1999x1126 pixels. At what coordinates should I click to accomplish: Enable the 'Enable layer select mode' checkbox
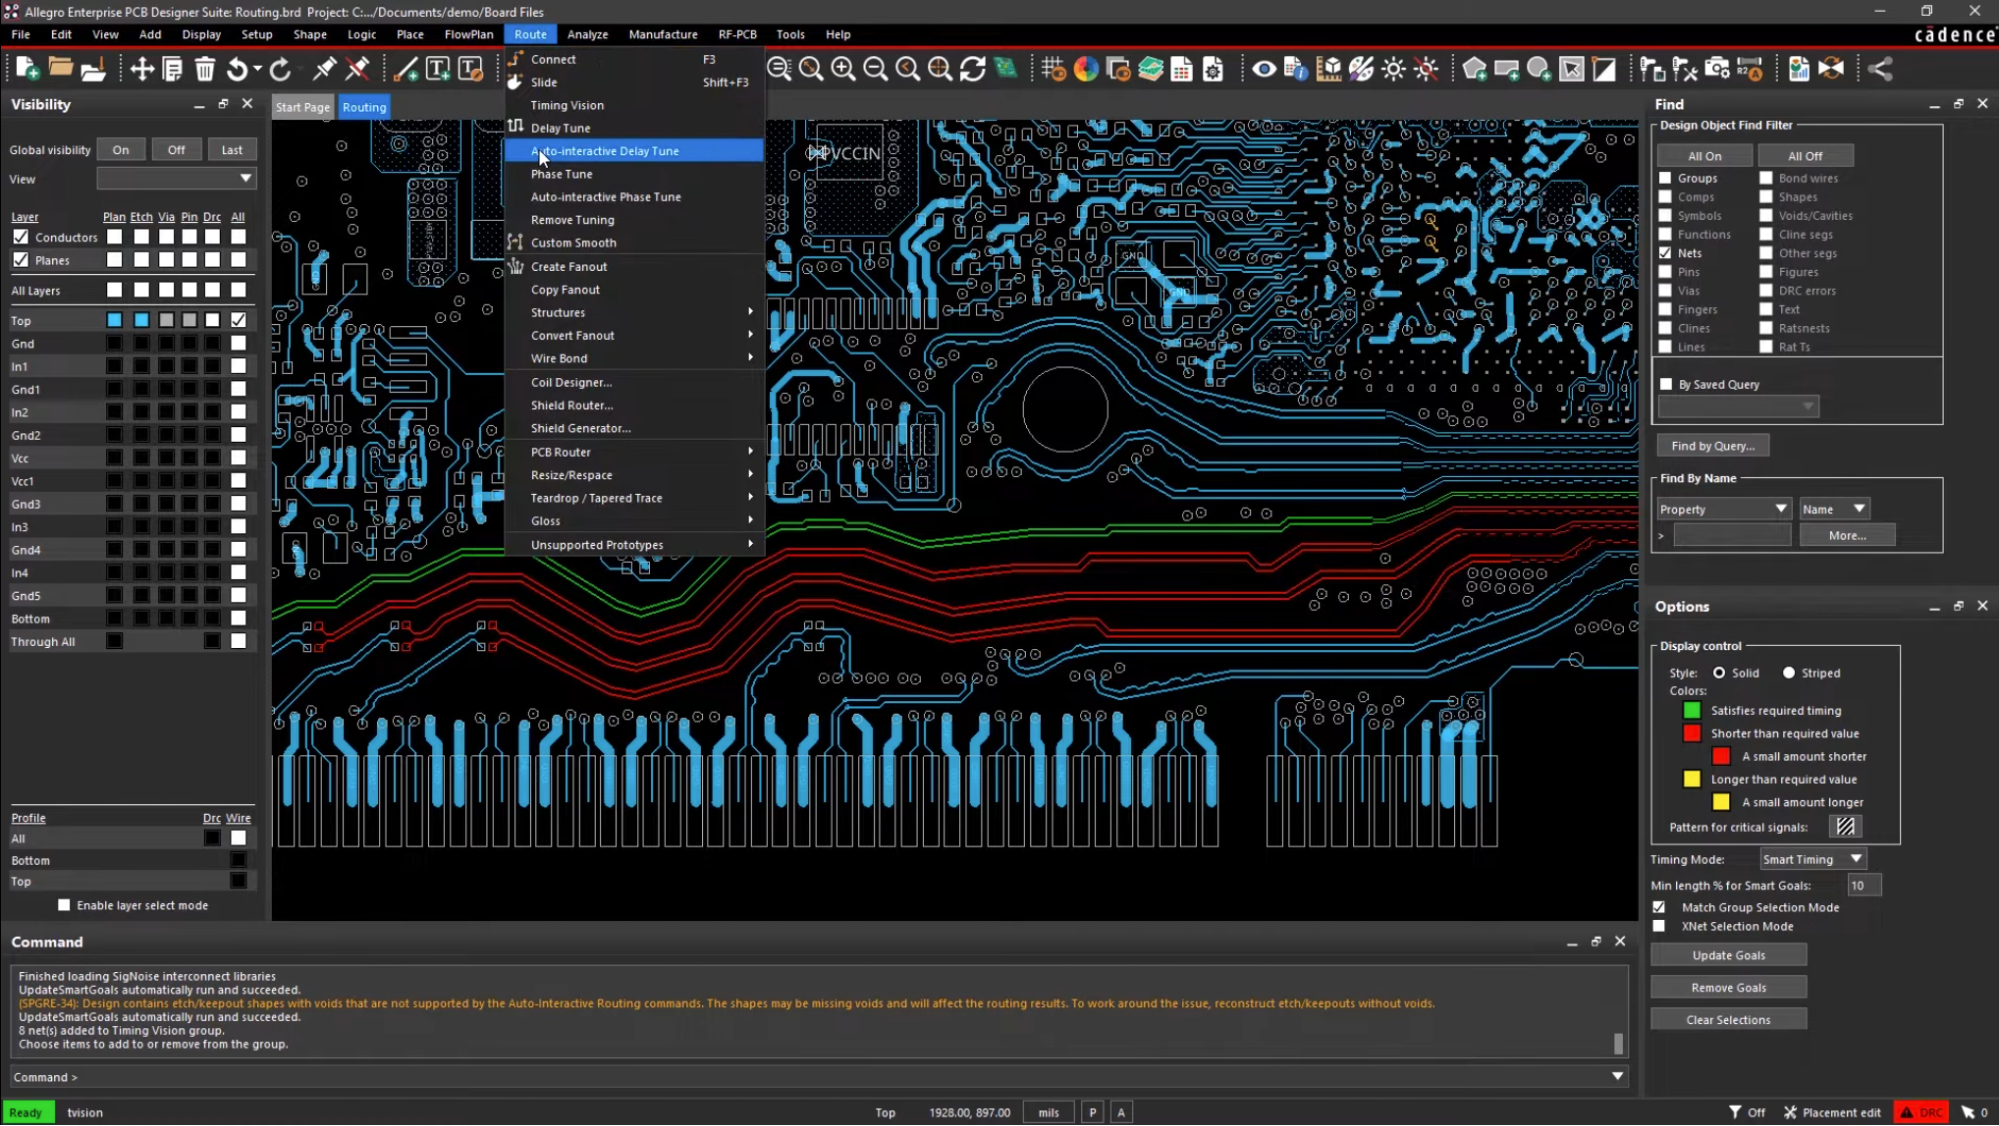(x=64, y=905)
